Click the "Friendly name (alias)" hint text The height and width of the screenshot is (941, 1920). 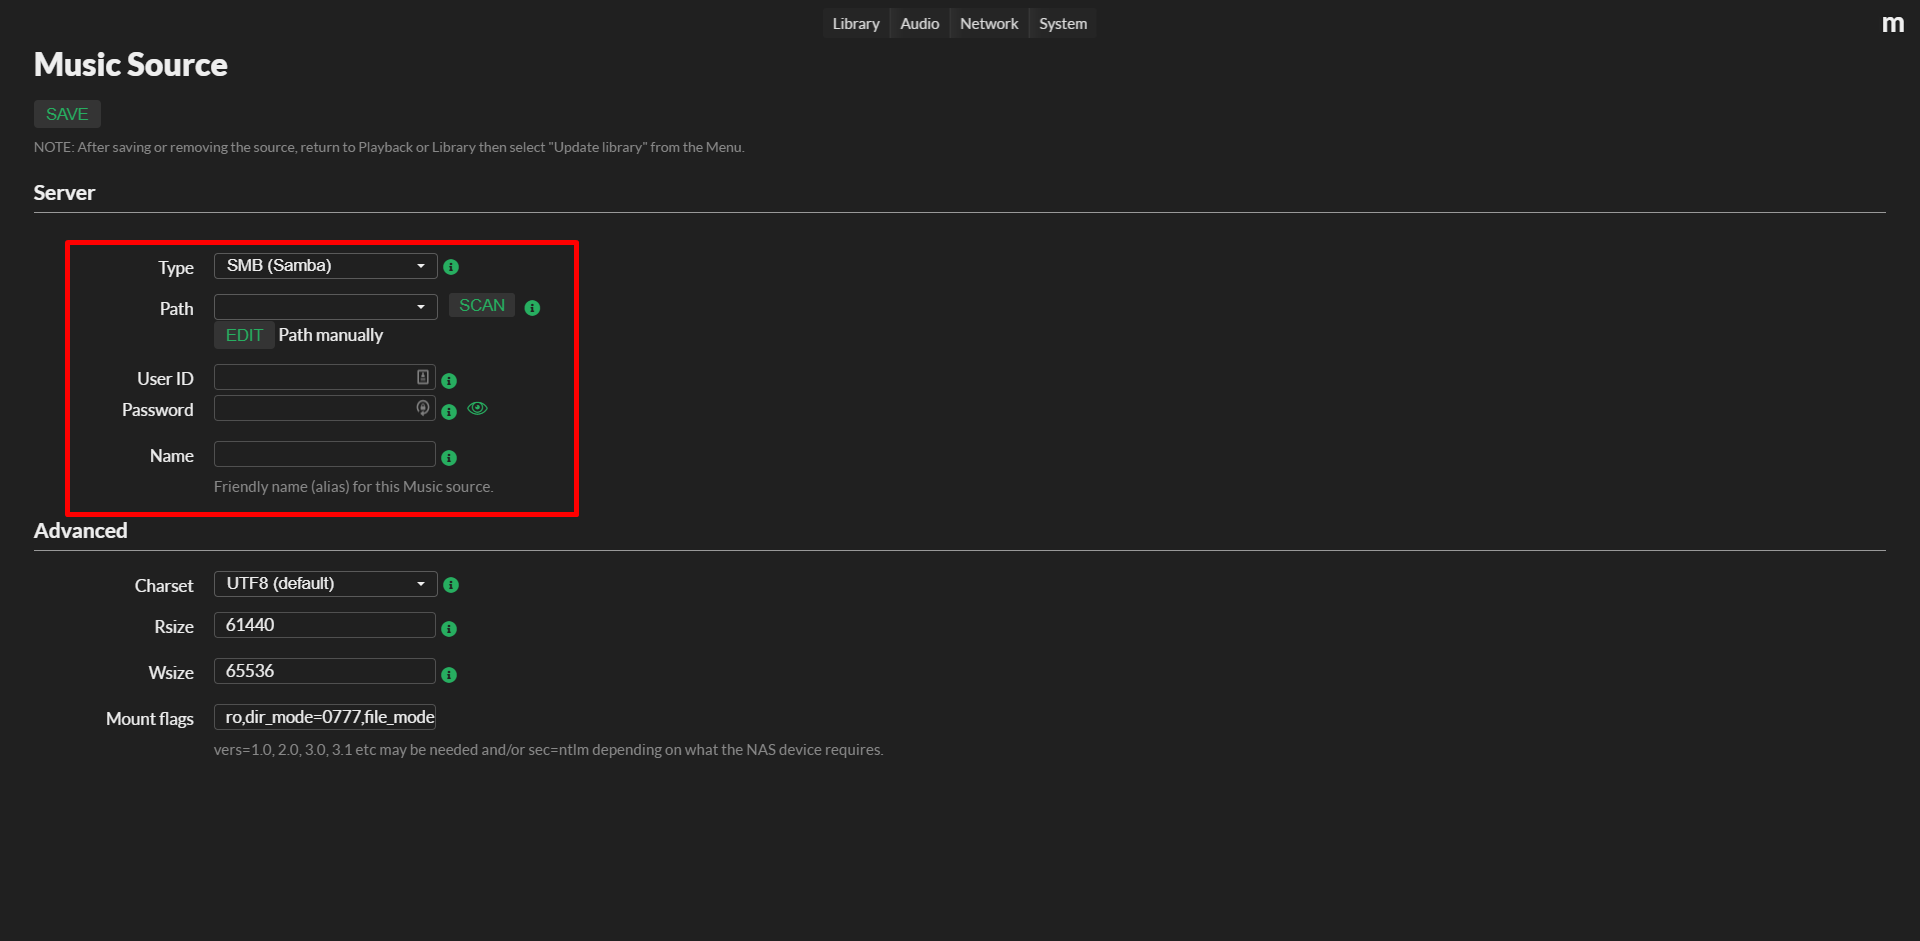point(353,487)
